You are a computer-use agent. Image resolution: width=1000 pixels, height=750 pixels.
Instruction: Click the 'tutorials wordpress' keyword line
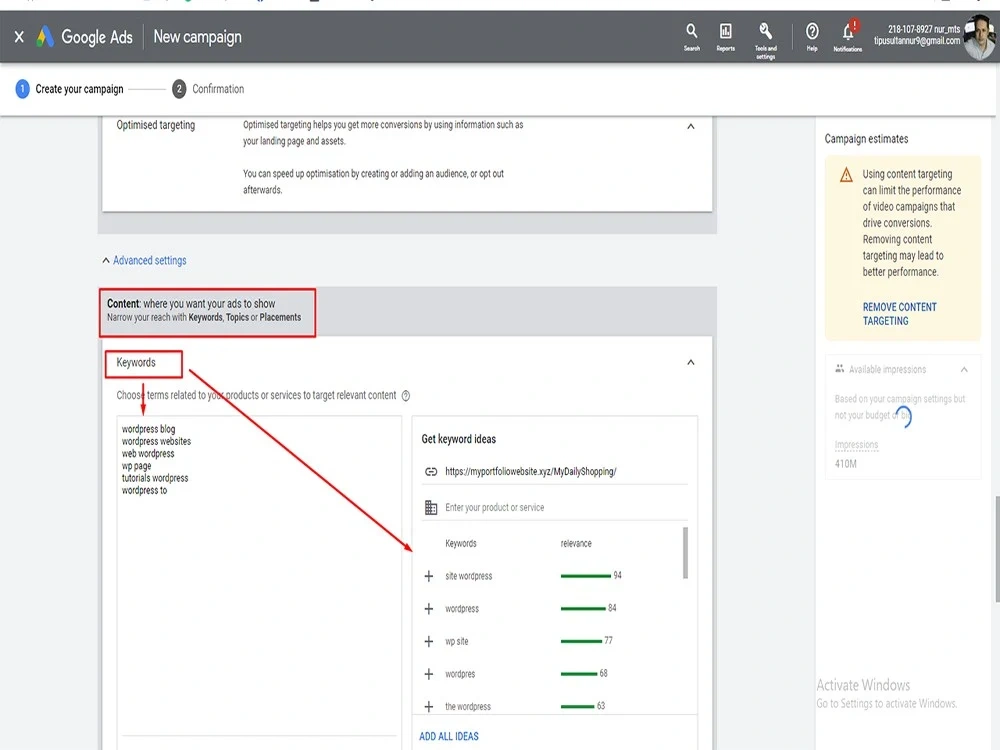point(155,478)
